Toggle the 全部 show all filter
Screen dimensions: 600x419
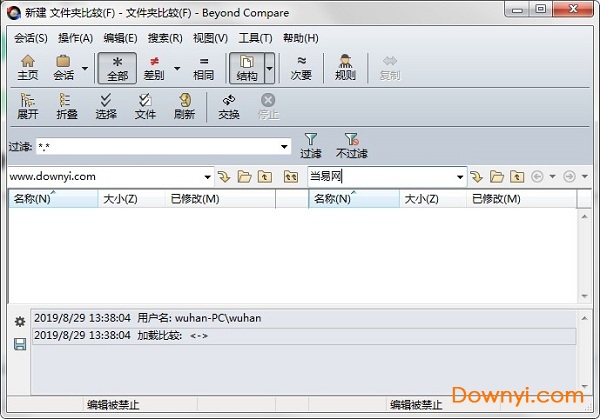[117, 68]
